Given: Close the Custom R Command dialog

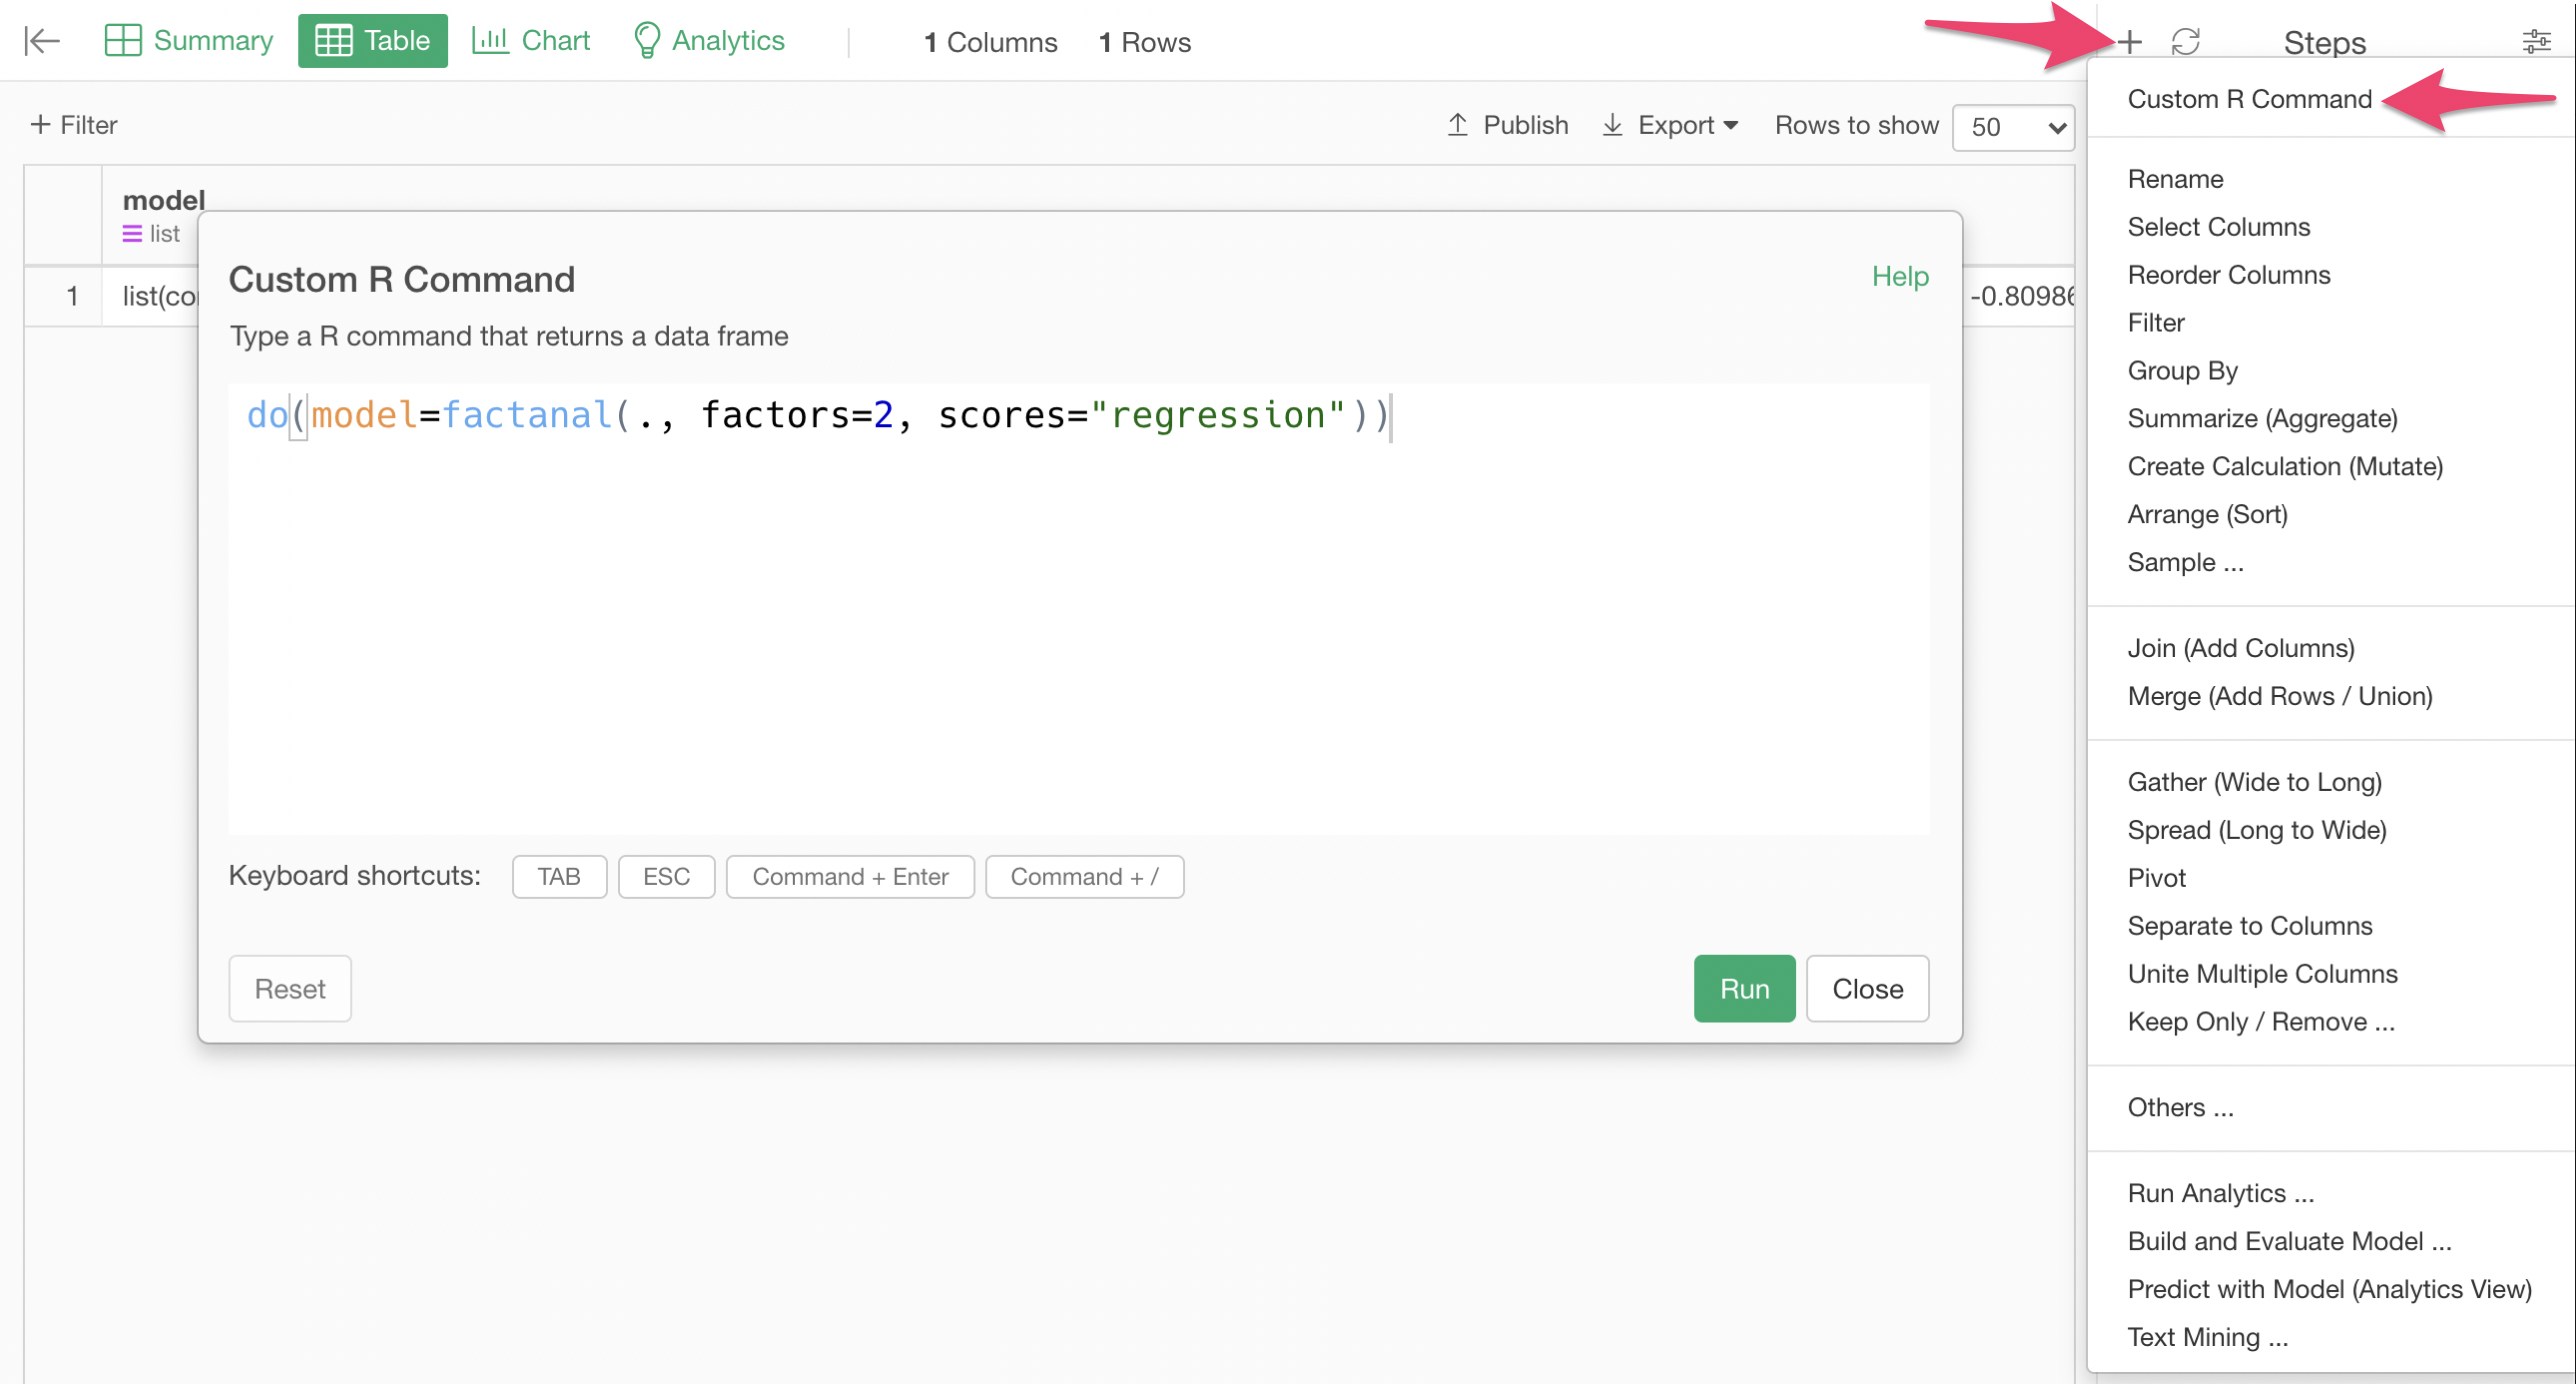Looking at the screenshot, I should coord(1867,988).
